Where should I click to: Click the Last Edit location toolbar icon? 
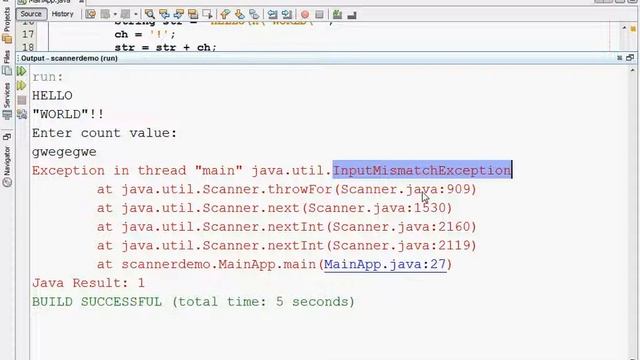pos(91,15)
